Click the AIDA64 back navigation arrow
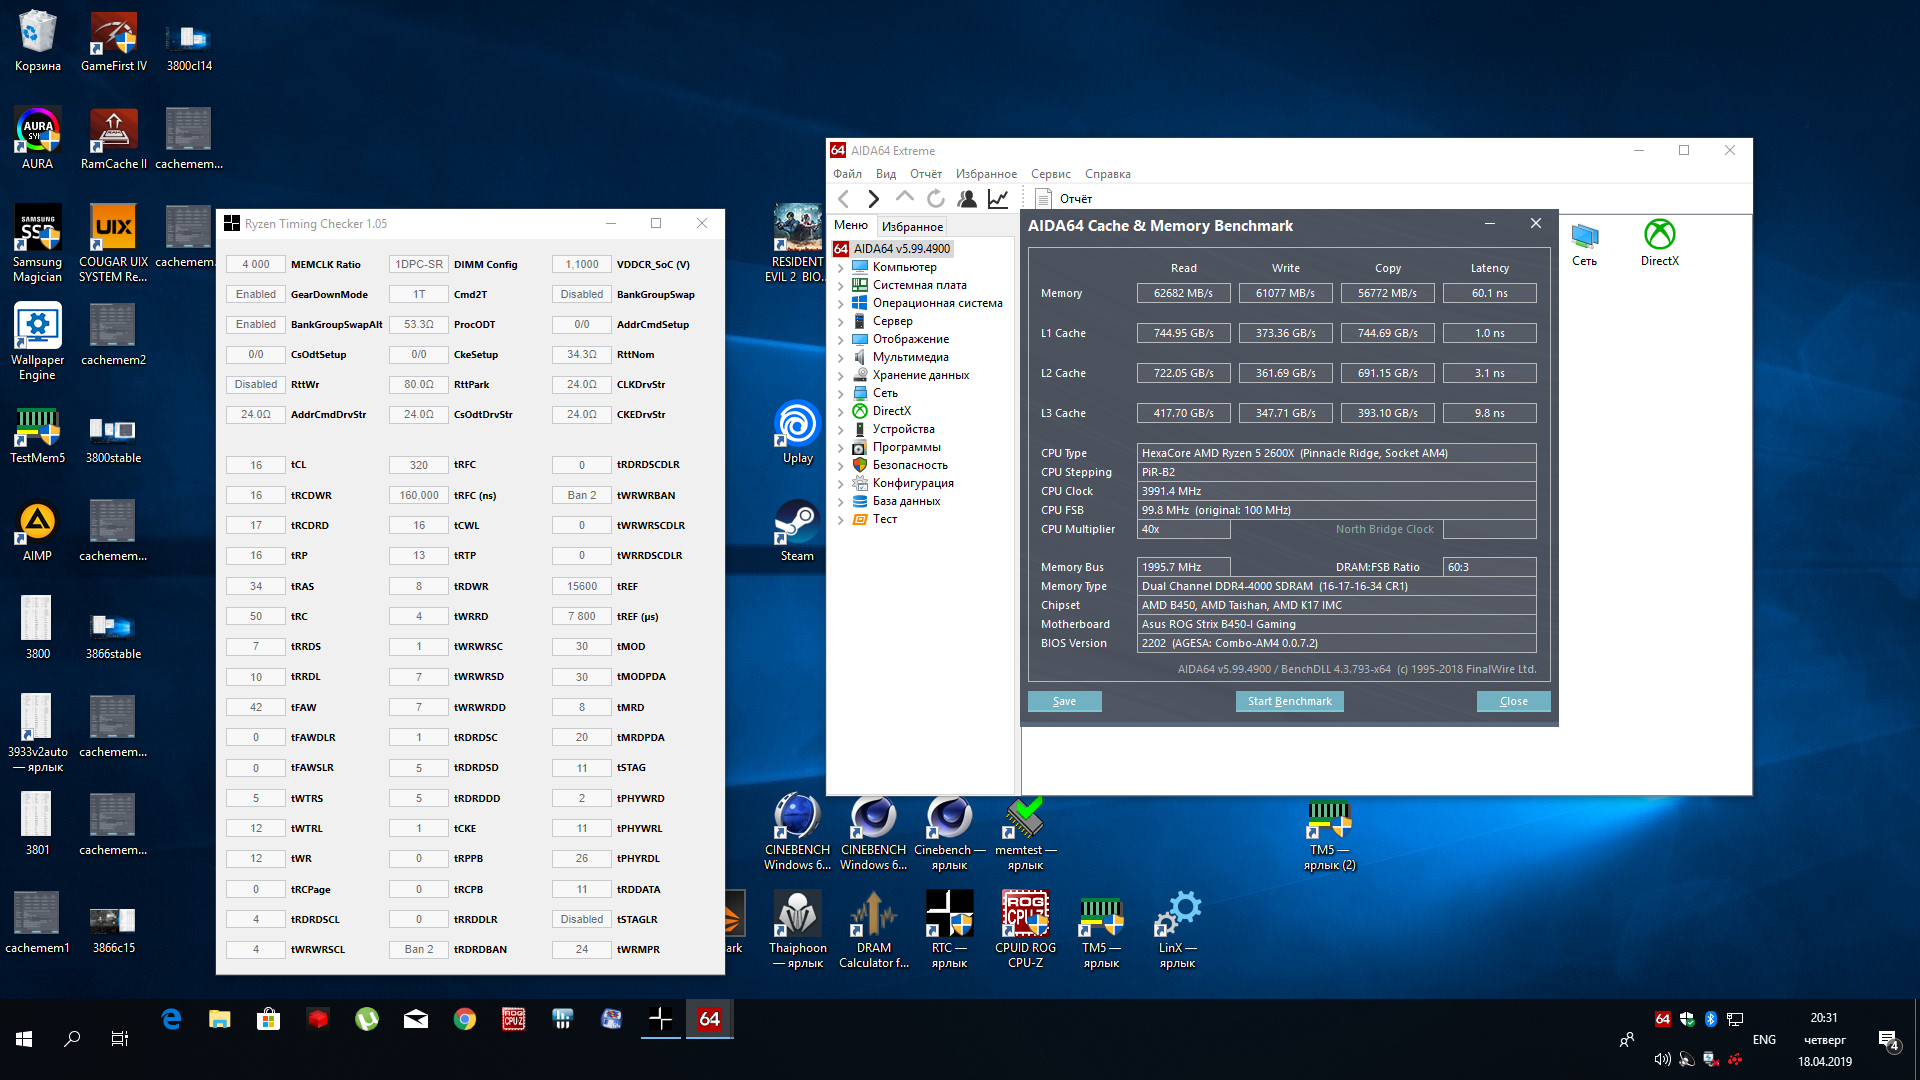Screen dimensions: 1920x1080 pos(843,199)
